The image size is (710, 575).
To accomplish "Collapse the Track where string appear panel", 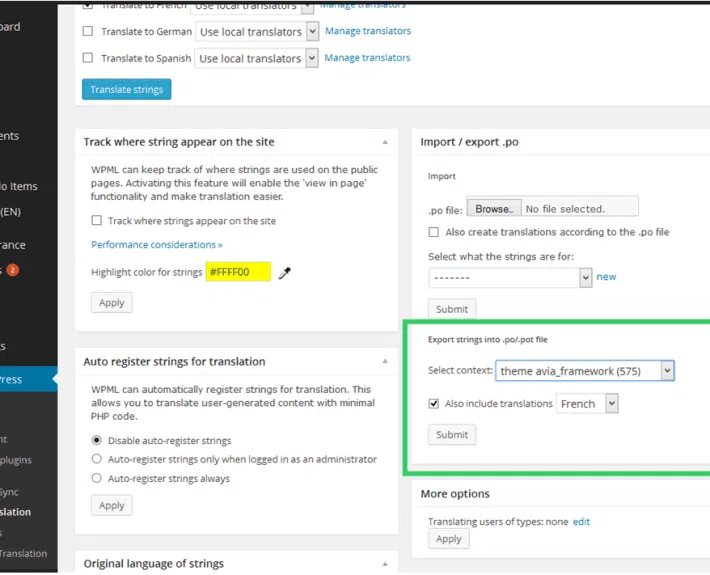I will click(x=385, y=142).
